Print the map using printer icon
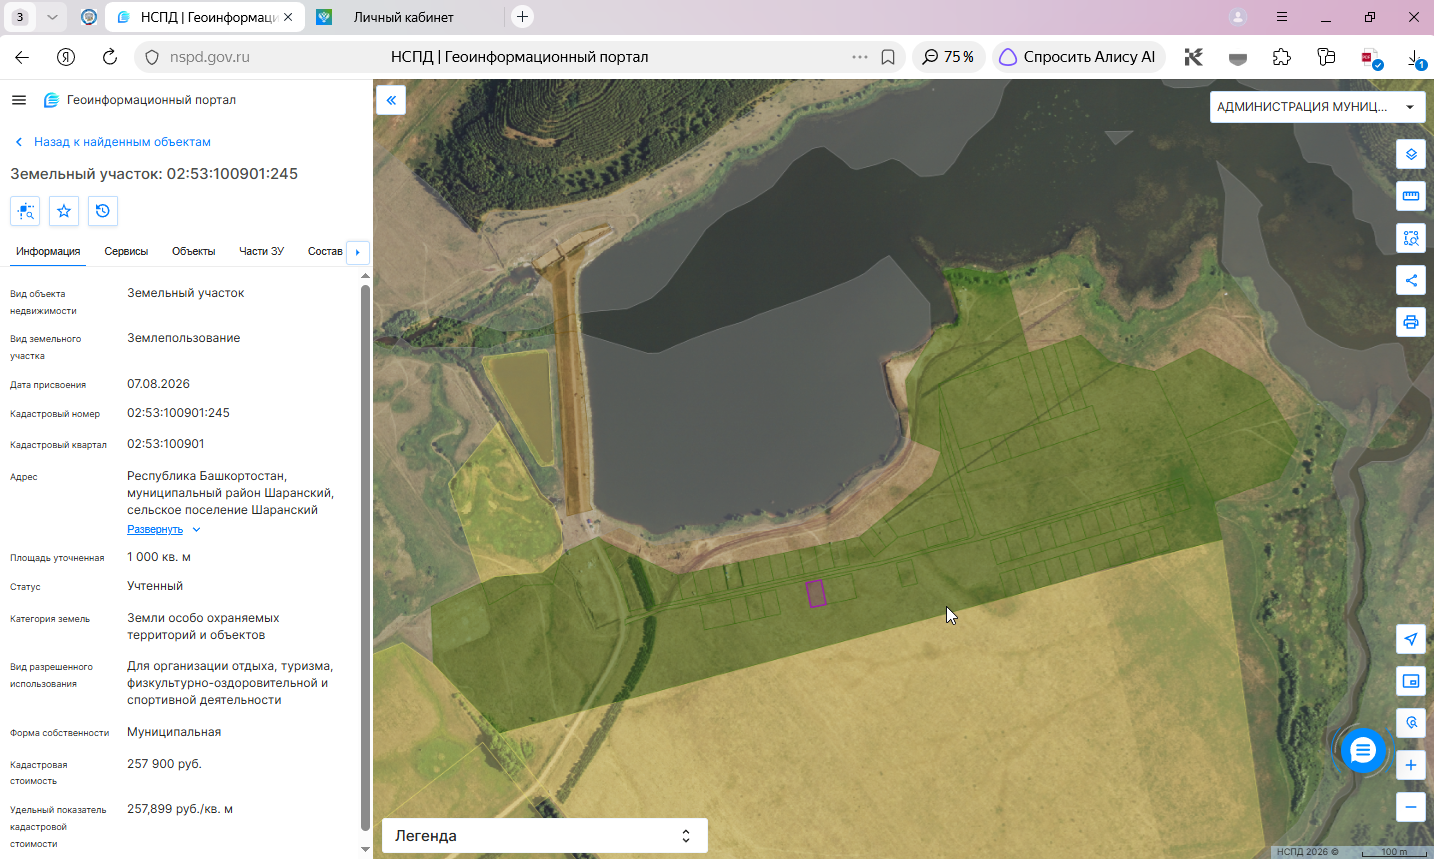This screenshot has height=859, width=1434. point(1410,322)
